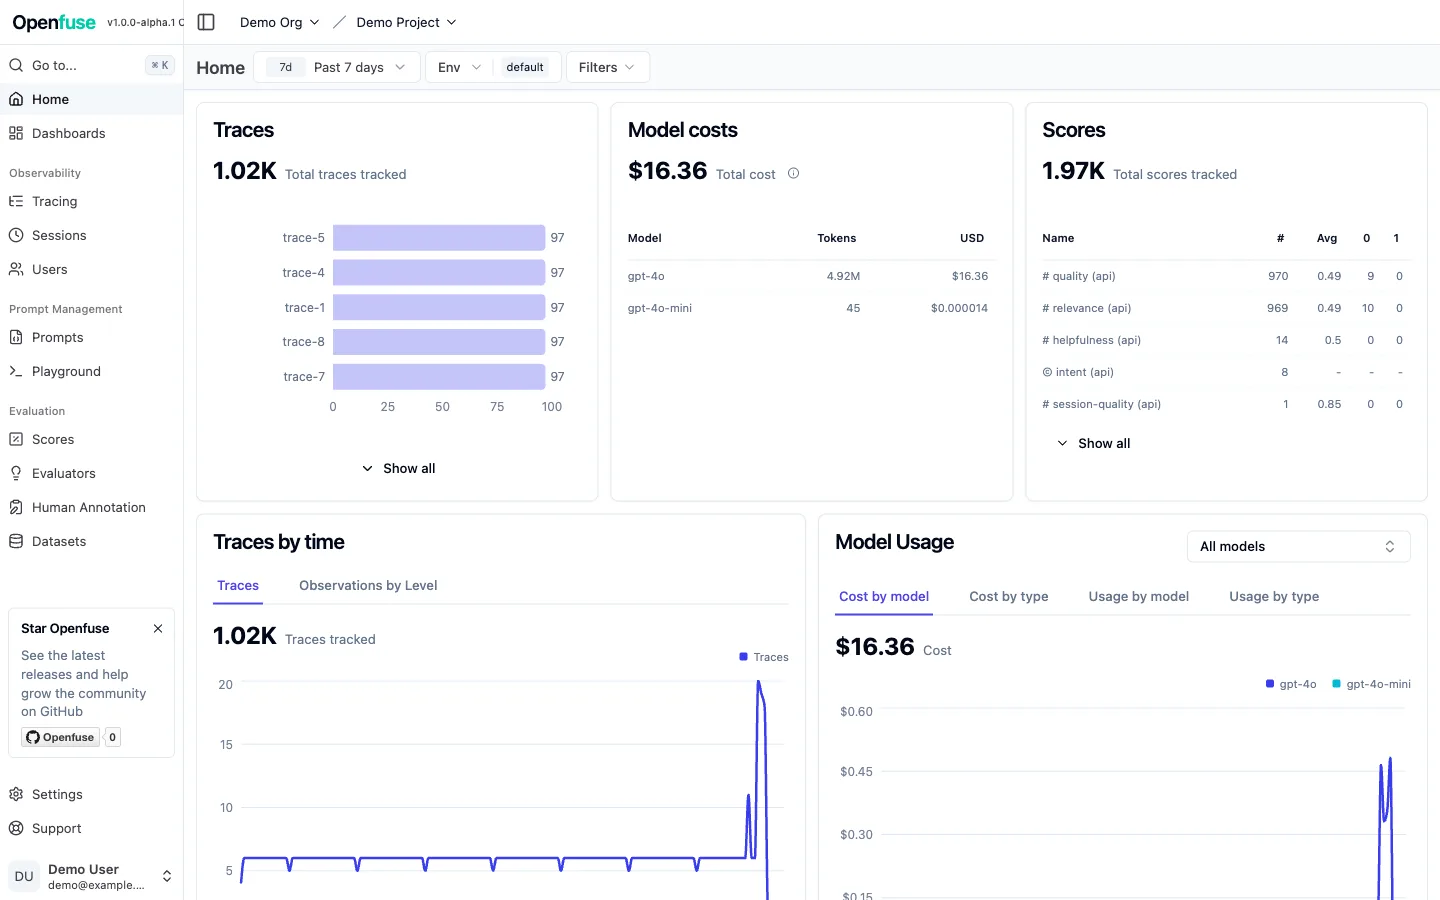Toggle the sidebar panel icon
The height and width of the screenshot is (900, 1440).
coord(206,22)
